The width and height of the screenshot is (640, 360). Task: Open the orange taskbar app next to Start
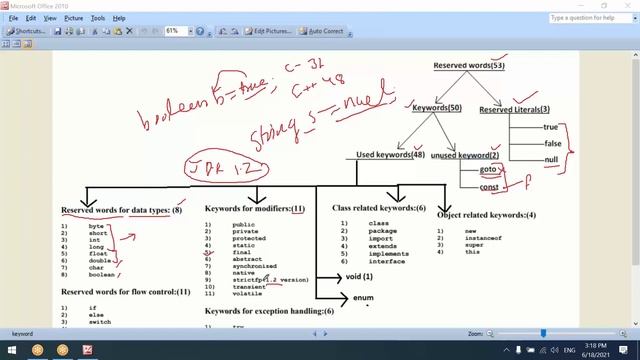(x=38, y=350)
